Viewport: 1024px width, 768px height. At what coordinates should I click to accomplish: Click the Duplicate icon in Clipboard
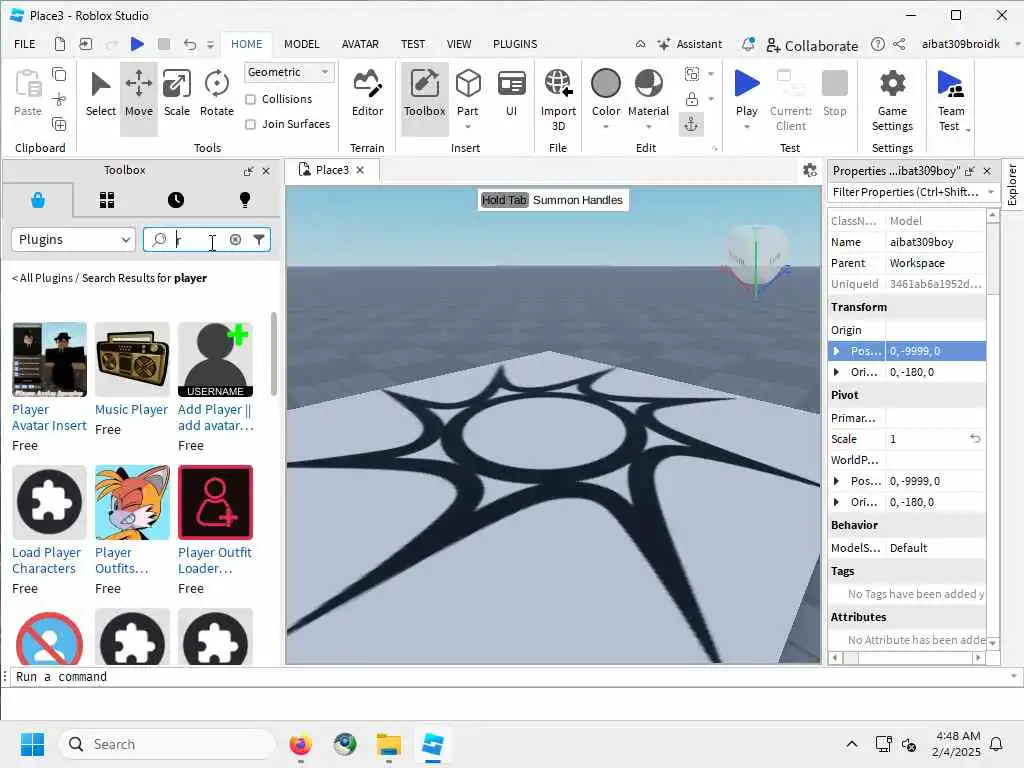click(59, 124)
